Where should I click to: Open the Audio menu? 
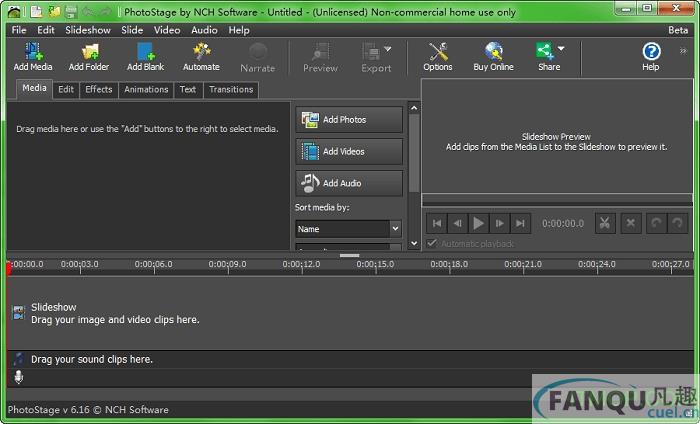point(204,30)
